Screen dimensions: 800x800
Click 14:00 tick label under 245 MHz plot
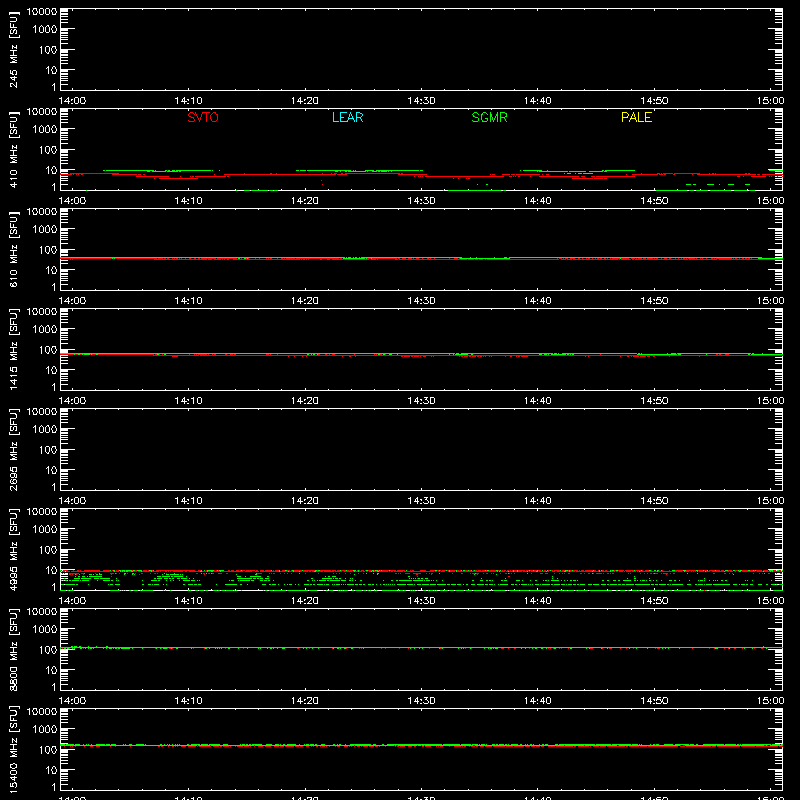(72, 101)
